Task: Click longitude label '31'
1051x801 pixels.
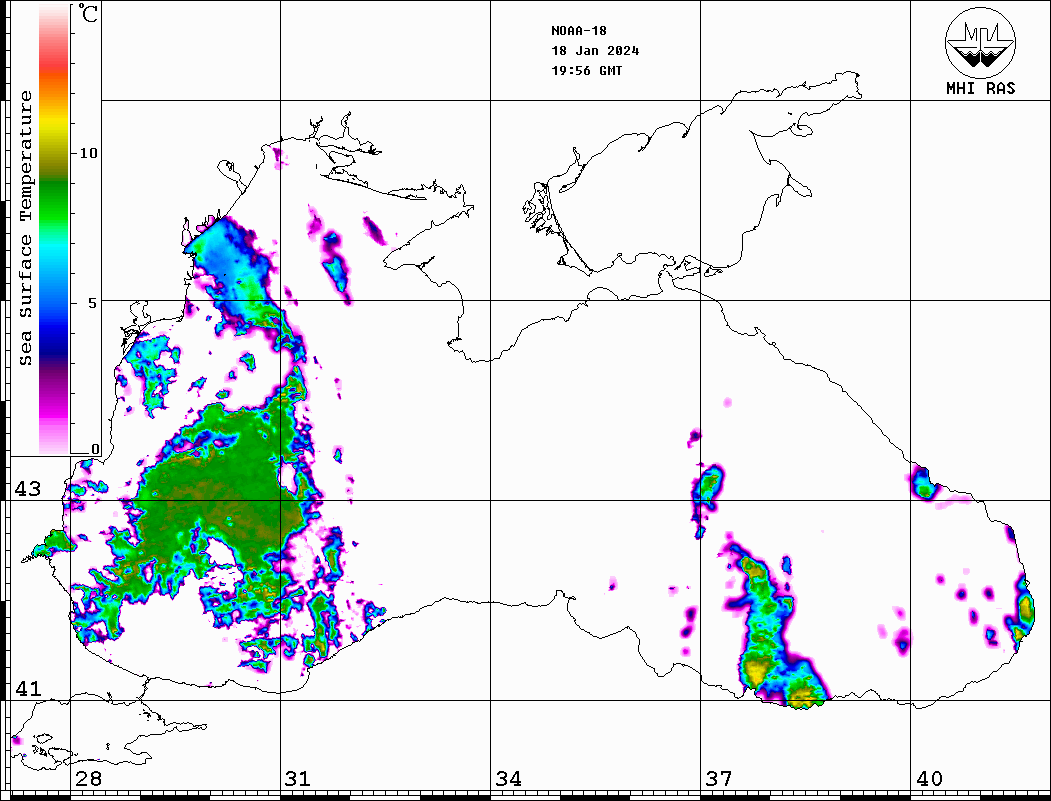Action: (x=298, y=779)
